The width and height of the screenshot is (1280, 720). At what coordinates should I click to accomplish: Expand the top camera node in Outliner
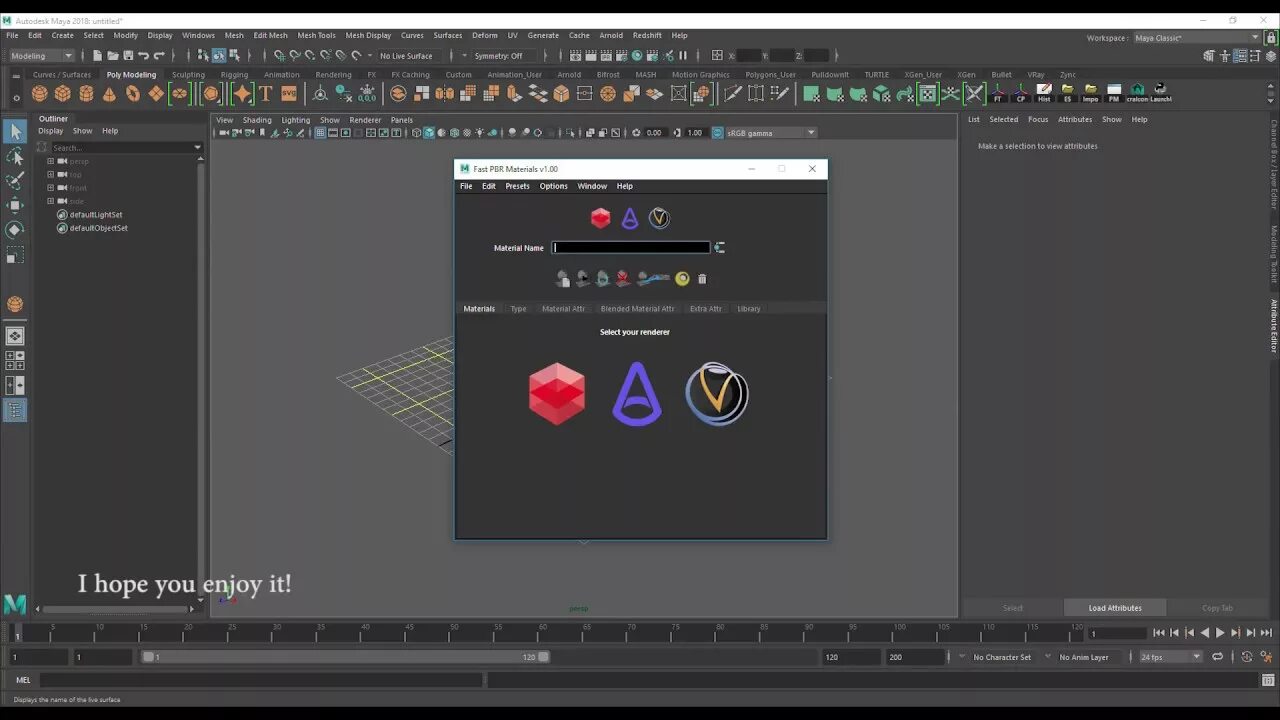[x=50, y=174]
